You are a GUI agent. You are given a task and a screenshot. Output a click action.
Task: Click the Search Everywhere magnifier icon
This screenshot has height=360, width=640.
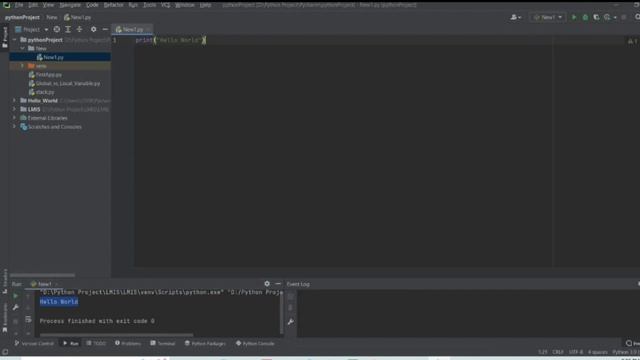pos(637,17)
